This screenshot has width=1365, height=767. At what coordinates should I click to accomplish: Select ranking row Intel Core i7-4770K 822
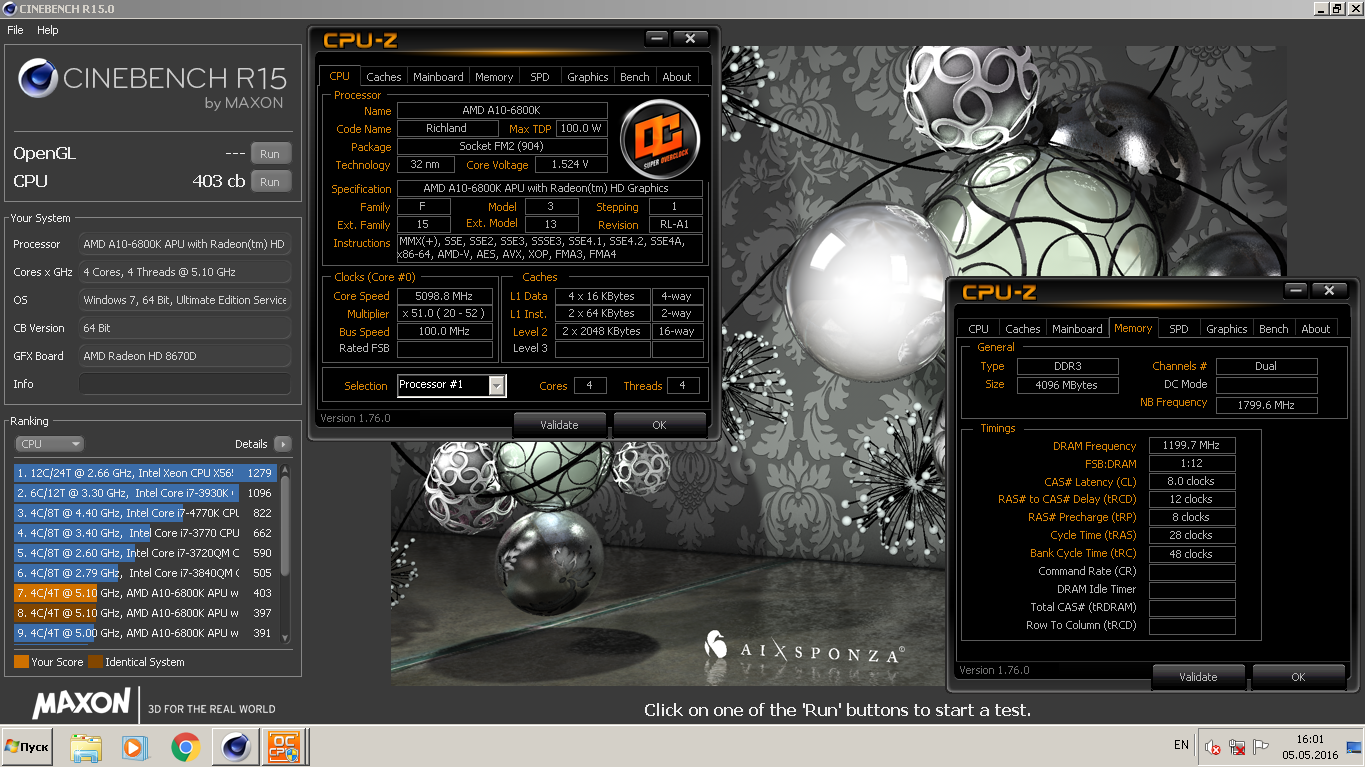(x=144, y=513)
